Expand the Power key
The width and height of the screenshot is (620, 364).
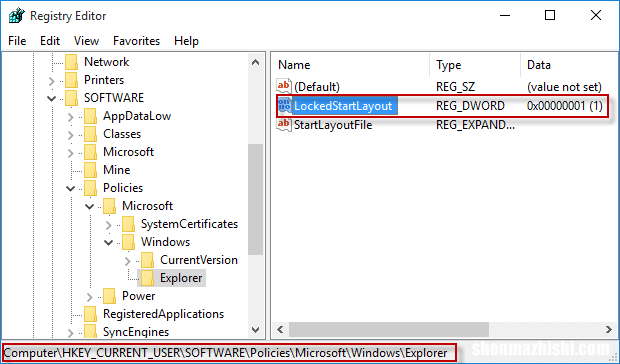(x=89, y=296)
